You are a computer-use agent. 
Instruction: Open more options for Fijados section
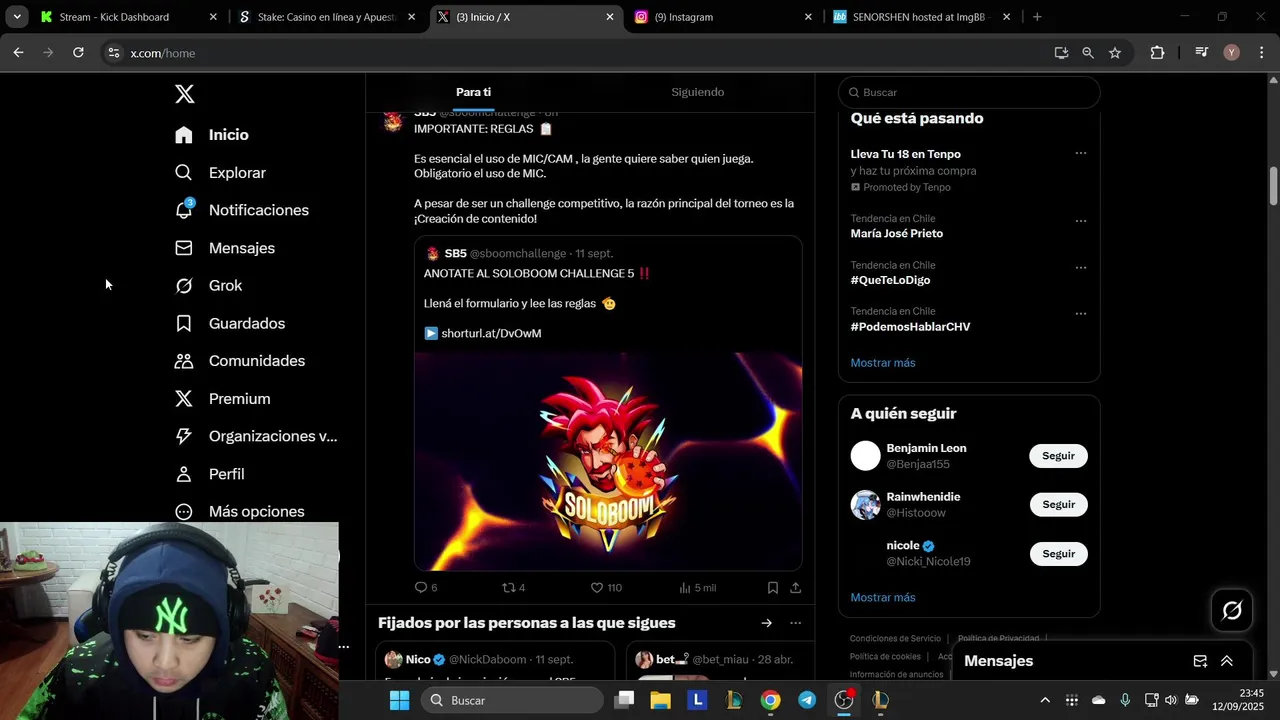(796, 623)
